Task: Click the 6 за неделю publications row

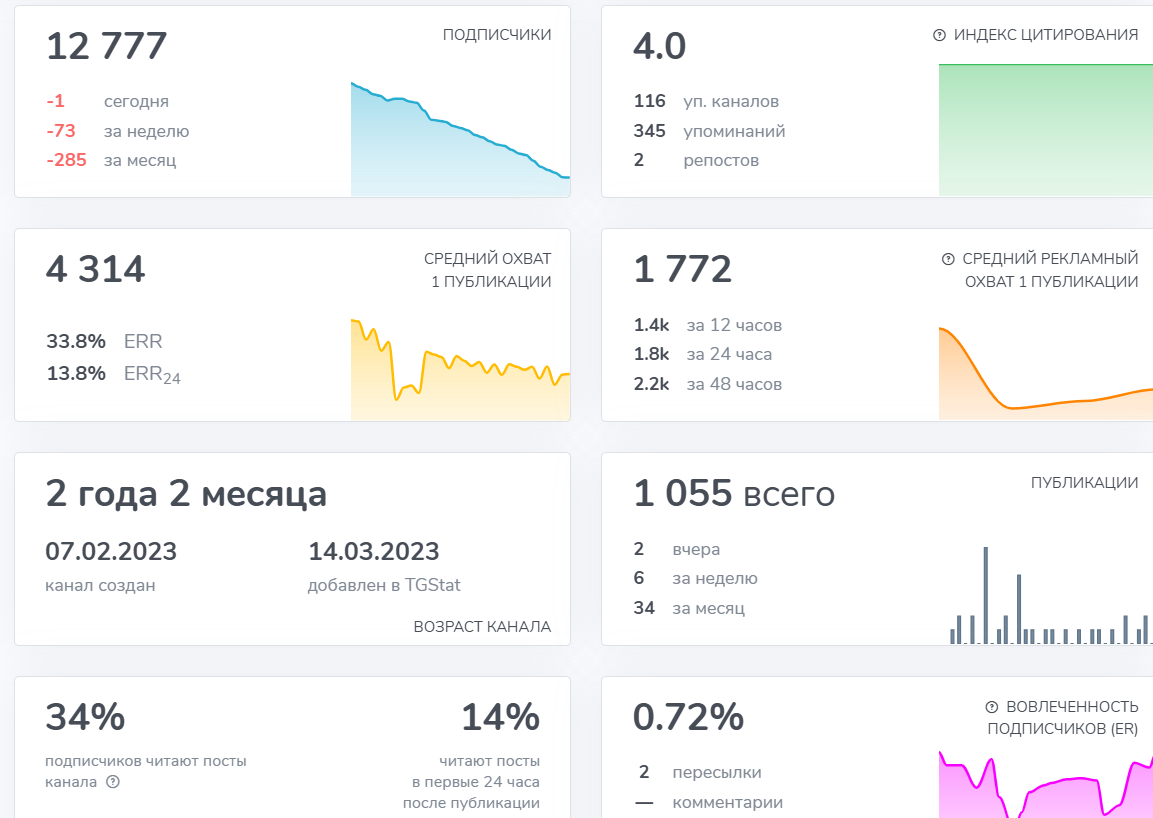Action: 696,579
